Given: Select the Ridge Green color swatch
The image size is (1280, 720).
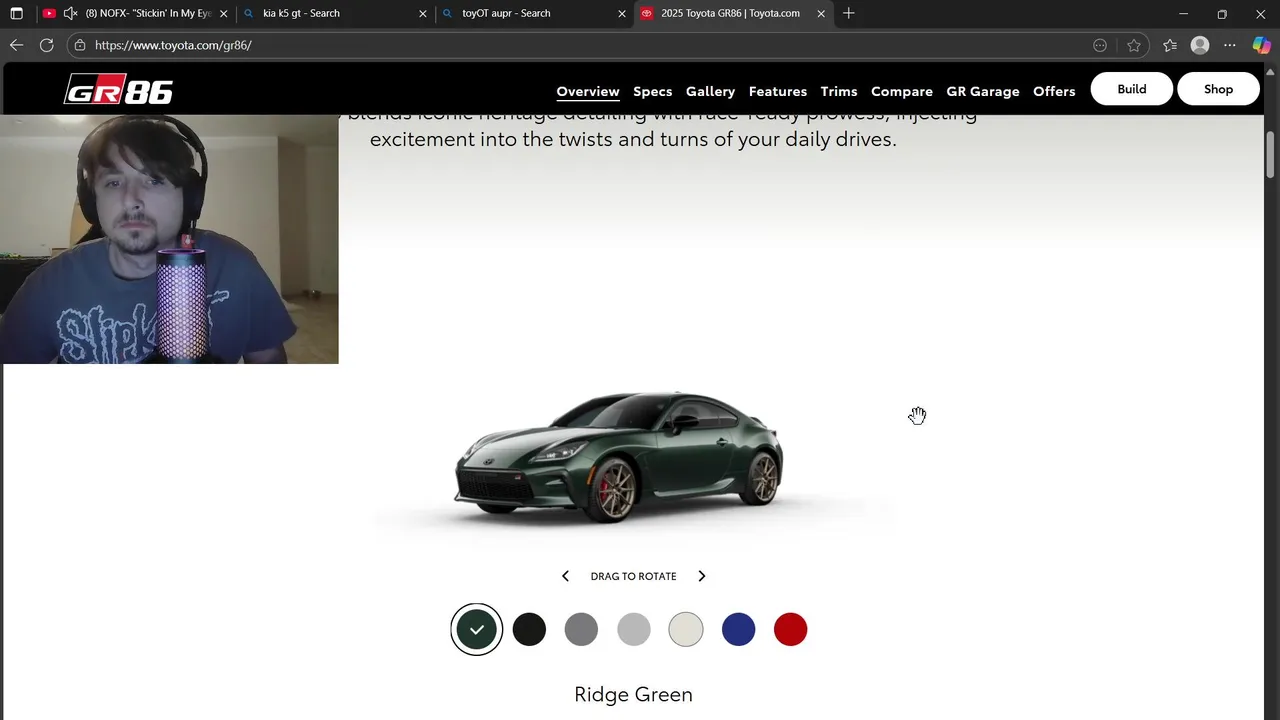Looking at the screenshot, I should [x=477, y=629].
